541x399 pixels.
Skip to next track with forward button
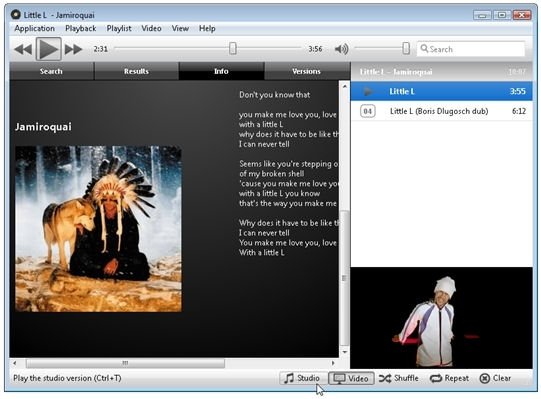click(73, 49)
